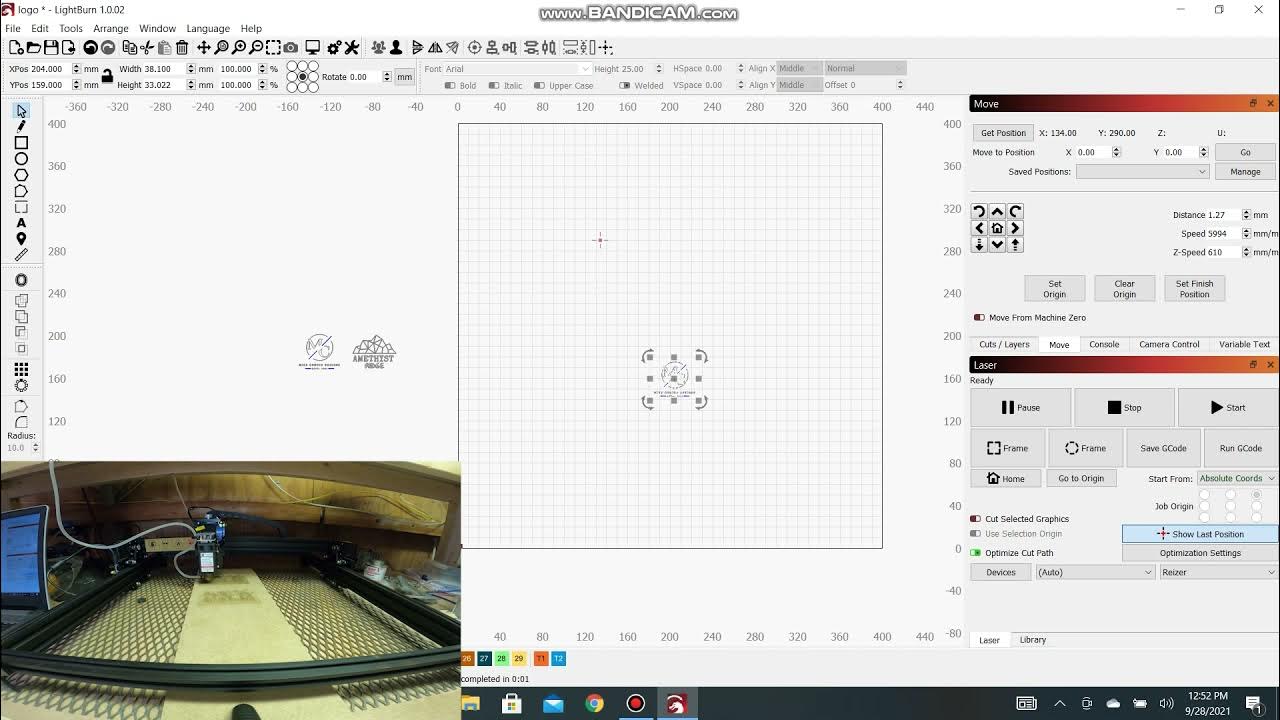Home laser via jog pad house icon
Screen dimensions: 1280x720
997,228
